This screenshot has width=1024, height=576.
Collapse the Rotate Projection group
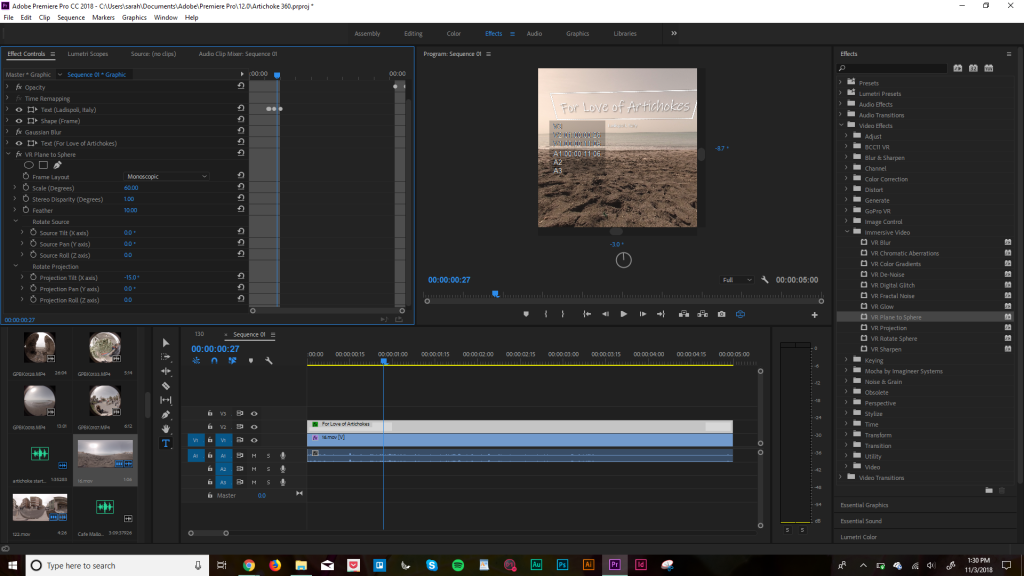click(16, 266)
